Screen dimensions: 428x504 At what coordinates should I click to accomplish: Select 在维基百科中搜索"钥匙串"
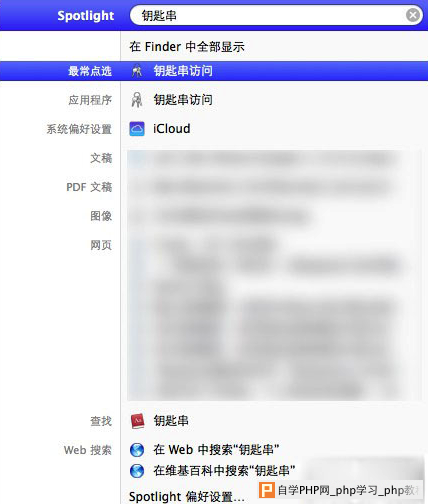pyautogui.click(x=224, y=471)
